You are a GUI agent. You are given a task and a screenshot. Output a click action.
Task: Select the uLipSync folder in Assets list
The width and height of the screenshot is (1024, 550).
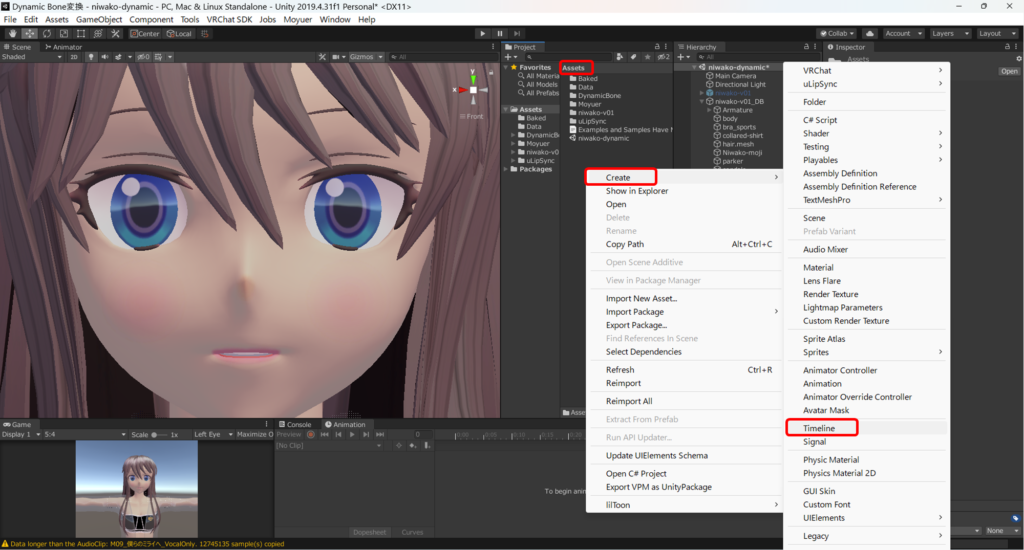pos(593,121)
